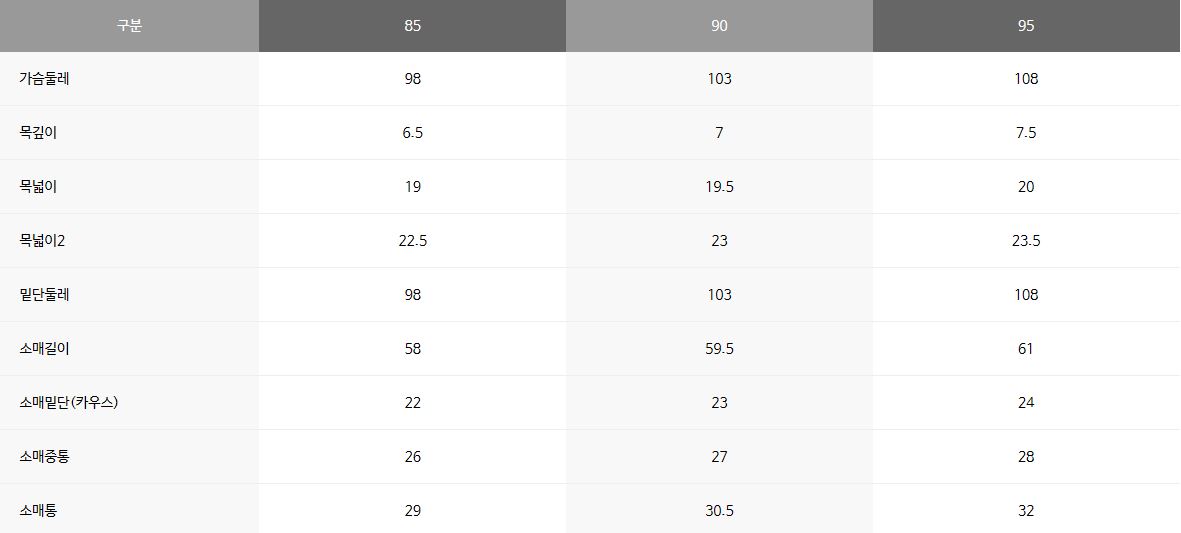Viewport: 1181px width, 533px height.
Task: Click the 목깊이 row label
Action: 38,133
